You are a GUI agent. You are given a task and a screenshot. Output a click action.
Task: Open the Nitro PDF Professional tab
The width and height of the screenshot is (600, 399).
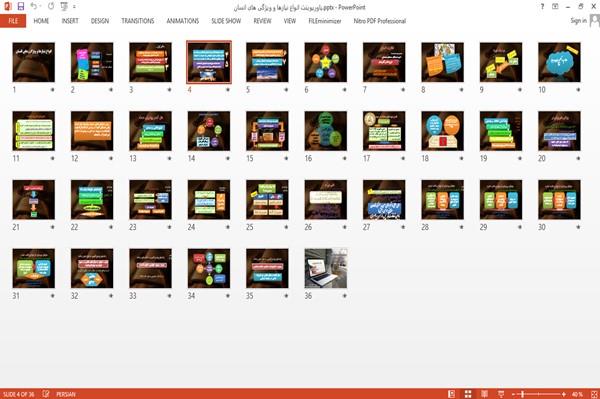pyautogui.click(x=380, y=21)
